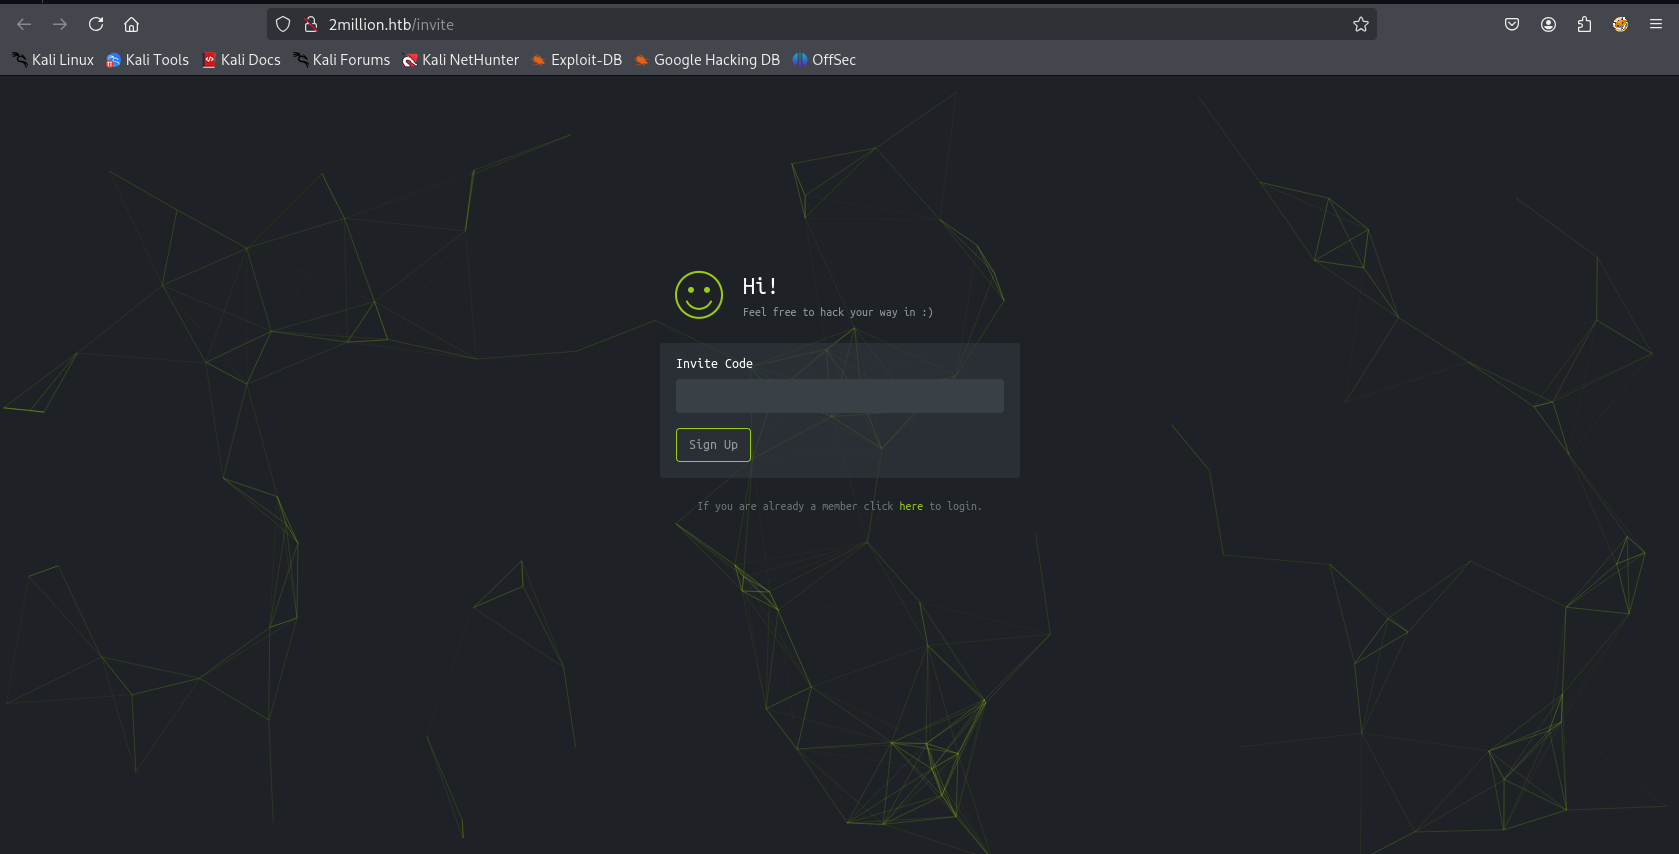Click the browser back arrow button
This screenshot has height=854, width=1679.
[24, 24]
